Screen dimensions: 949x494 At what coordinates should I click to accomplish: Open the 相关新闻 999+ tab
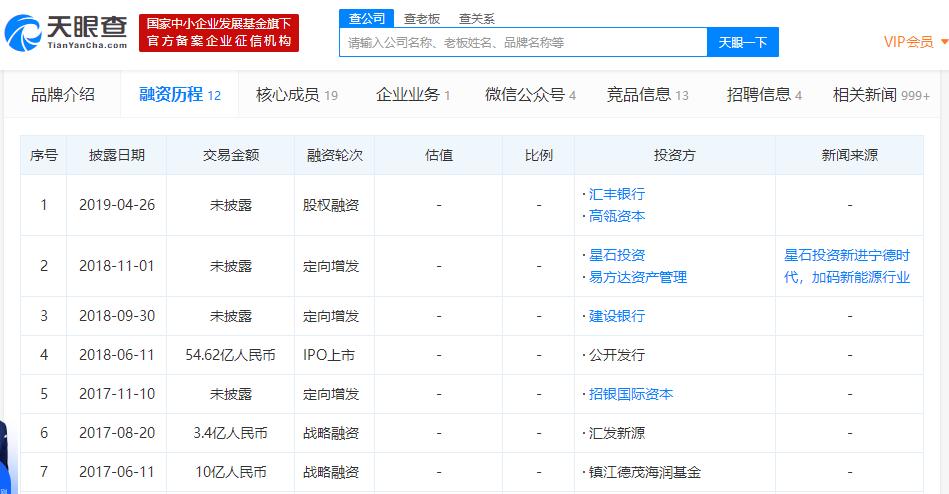pyautogui.click(x=881, y=94)
